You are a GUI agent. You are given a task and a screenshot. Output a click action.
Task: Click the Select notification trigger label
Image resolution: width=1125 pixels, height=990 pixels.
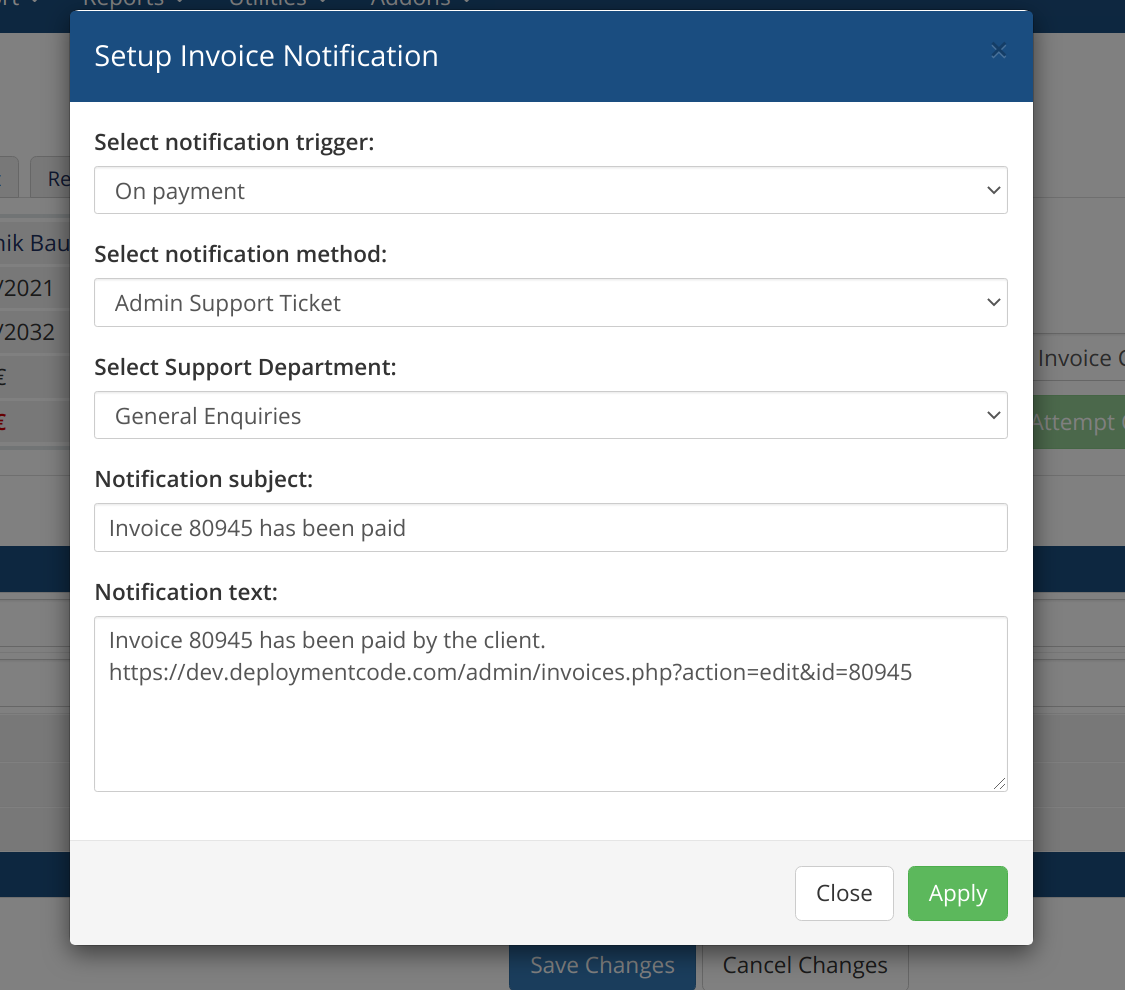point(234,142)
